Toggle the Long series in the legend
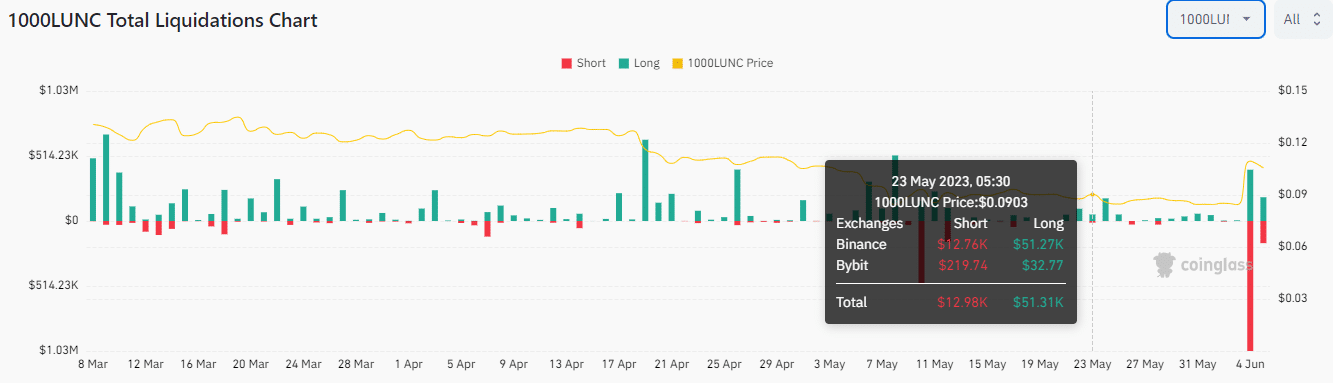 639,63
